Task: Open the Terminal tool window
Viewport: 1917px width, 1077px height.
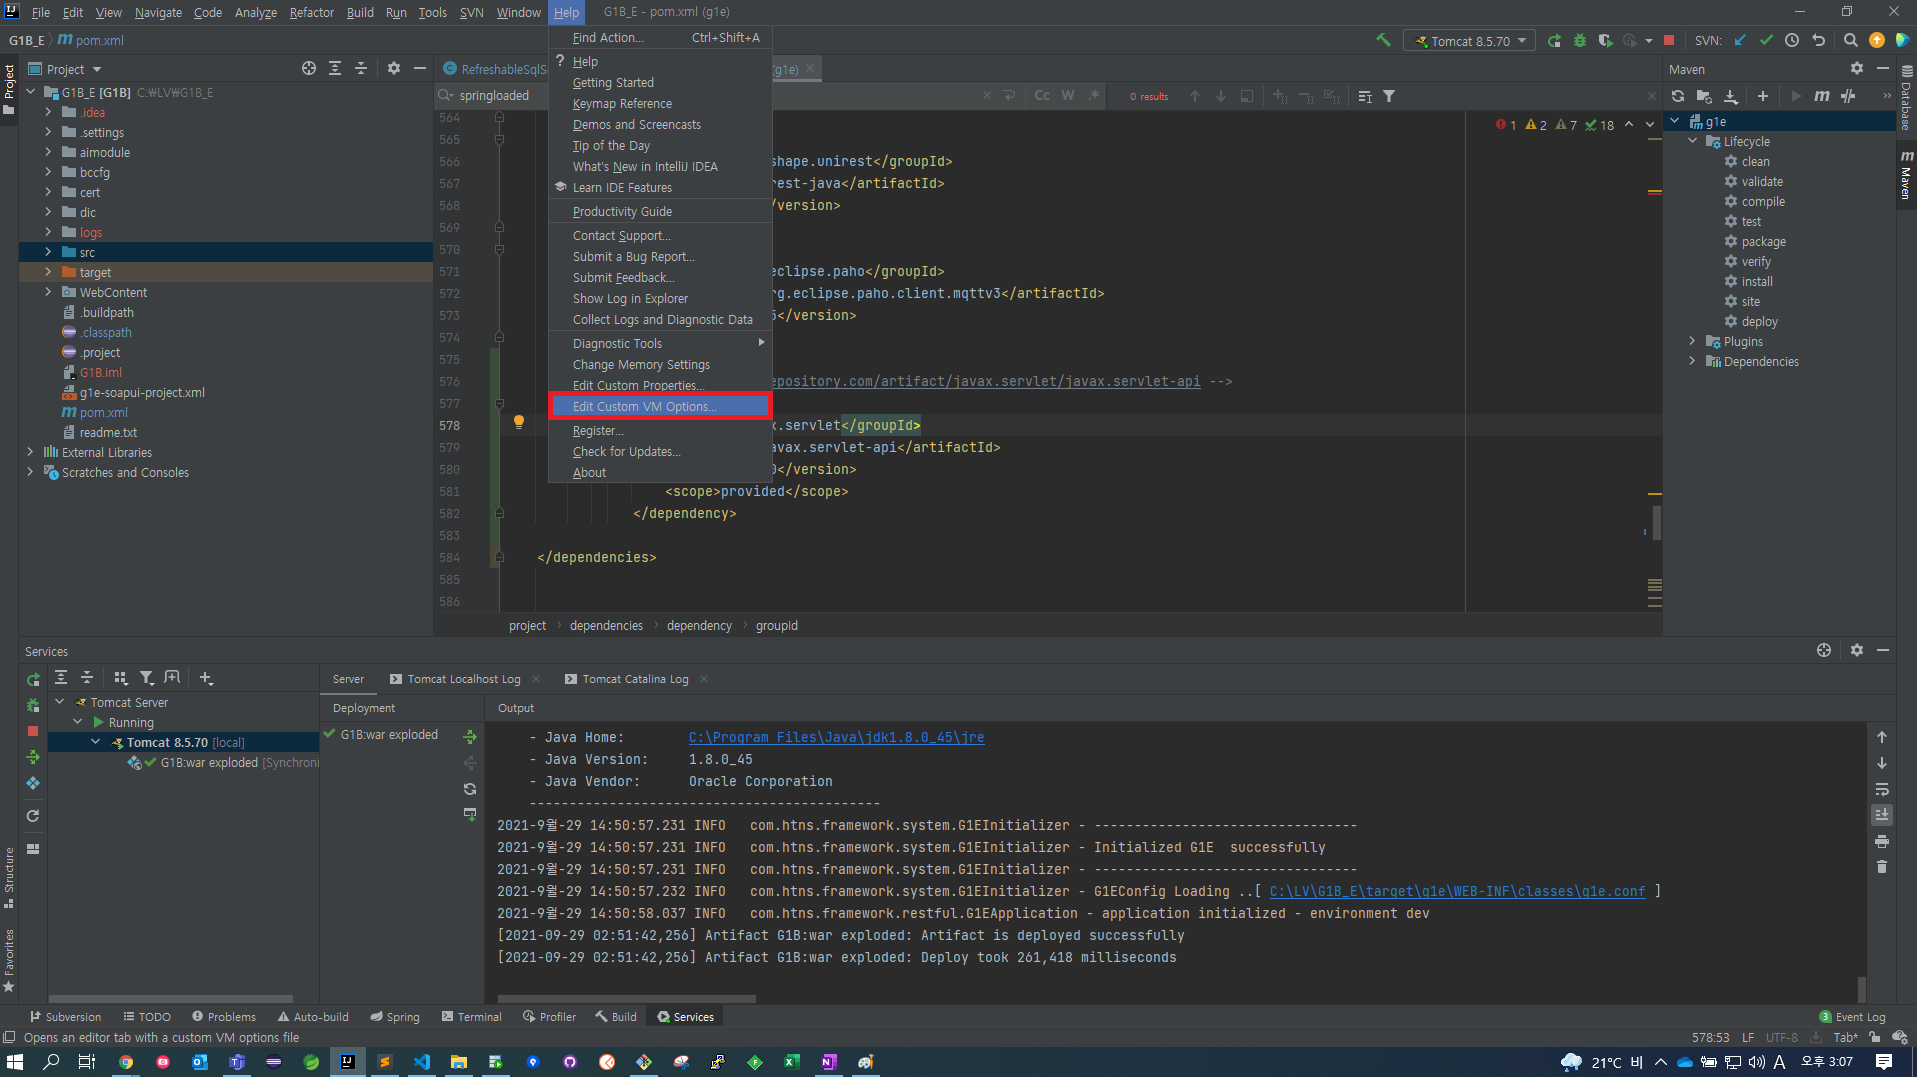Action: click(x=471, y=1017)
